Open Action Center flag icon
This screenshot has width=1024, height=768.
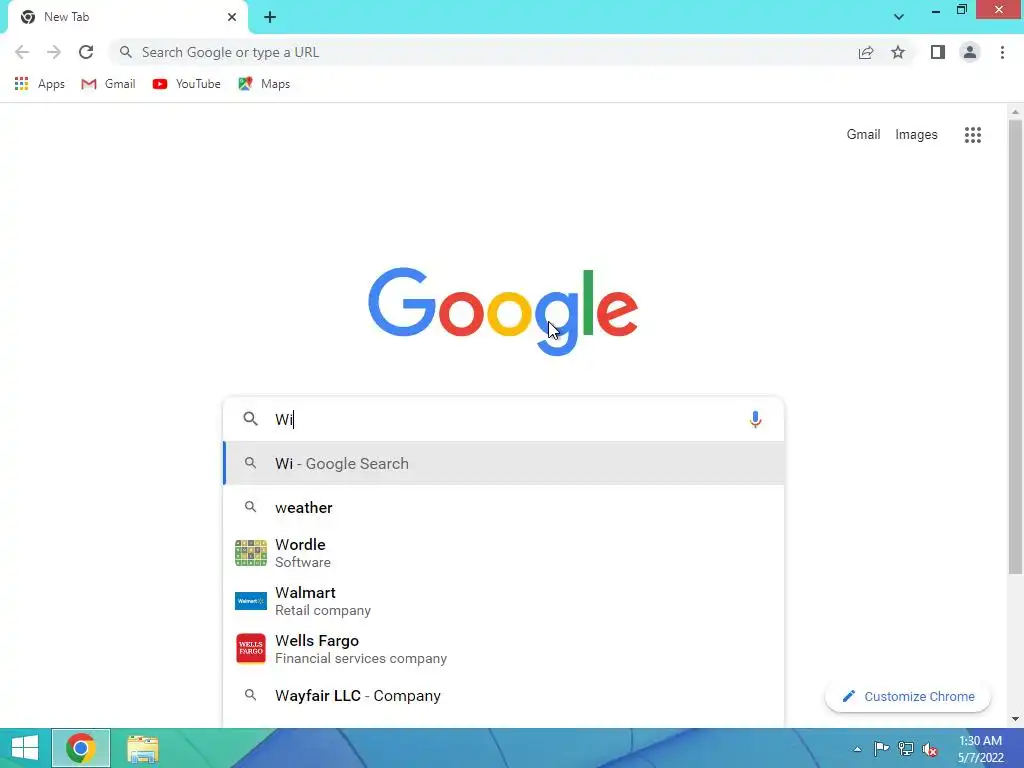(881, 748)
